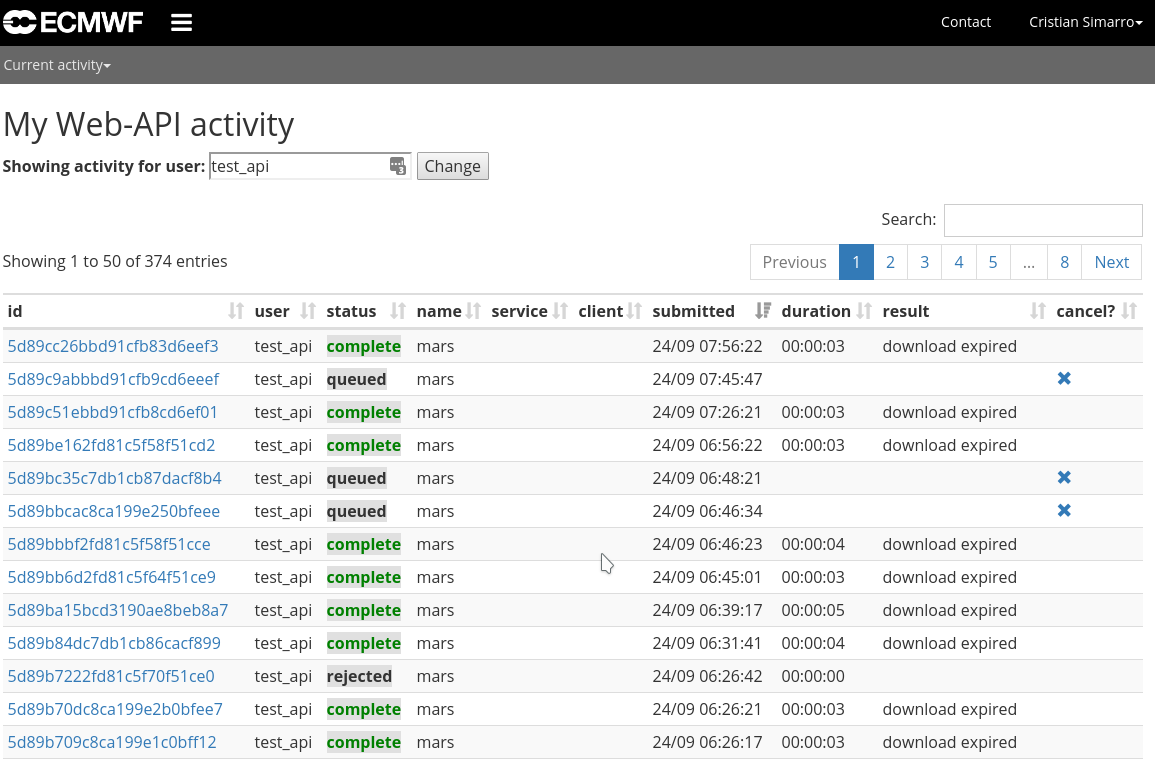This screenshot has width=1155, height=760.
Task: Go to page 4 of results
Action: point(958,262)
